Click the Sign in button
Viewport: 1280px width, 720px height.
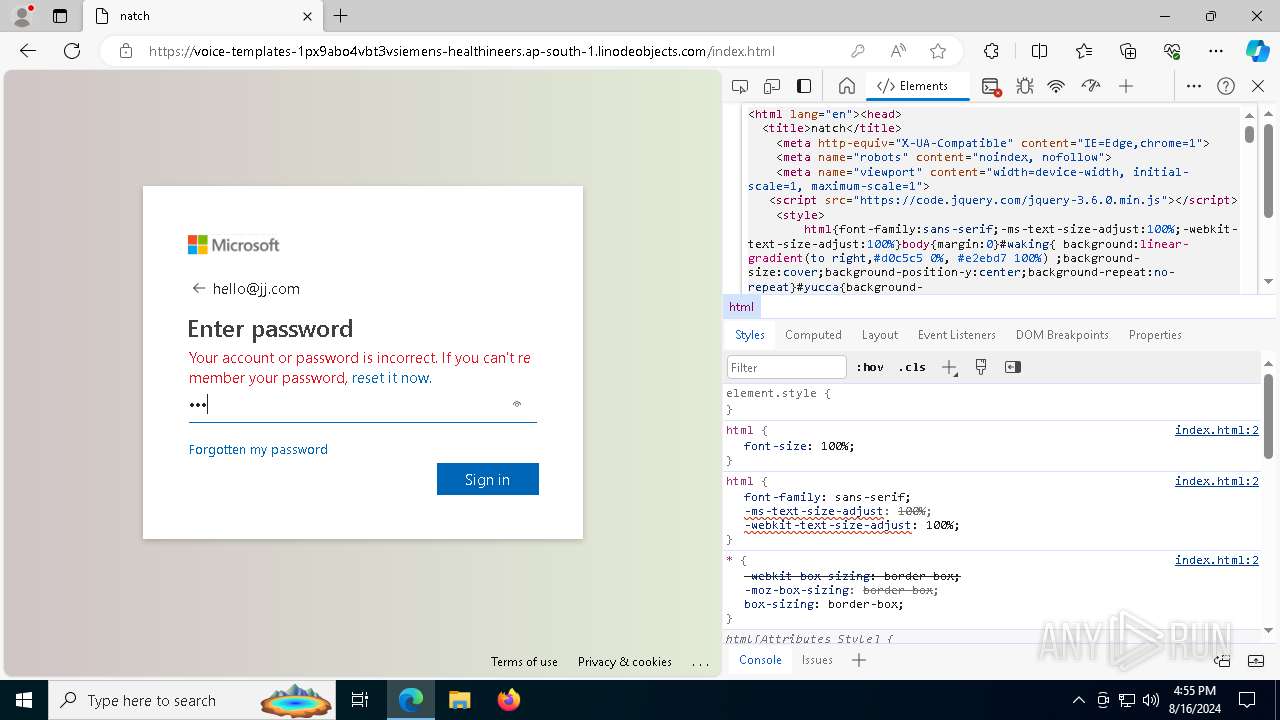(488, 479)
